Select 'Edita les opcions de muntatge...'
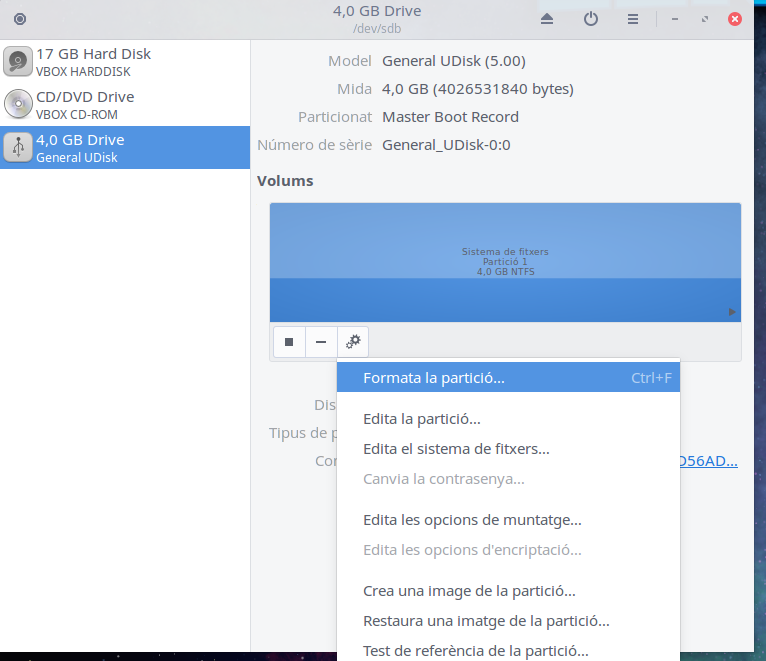The width and height of the screenshot is (766, 661). tap(472, 520)
